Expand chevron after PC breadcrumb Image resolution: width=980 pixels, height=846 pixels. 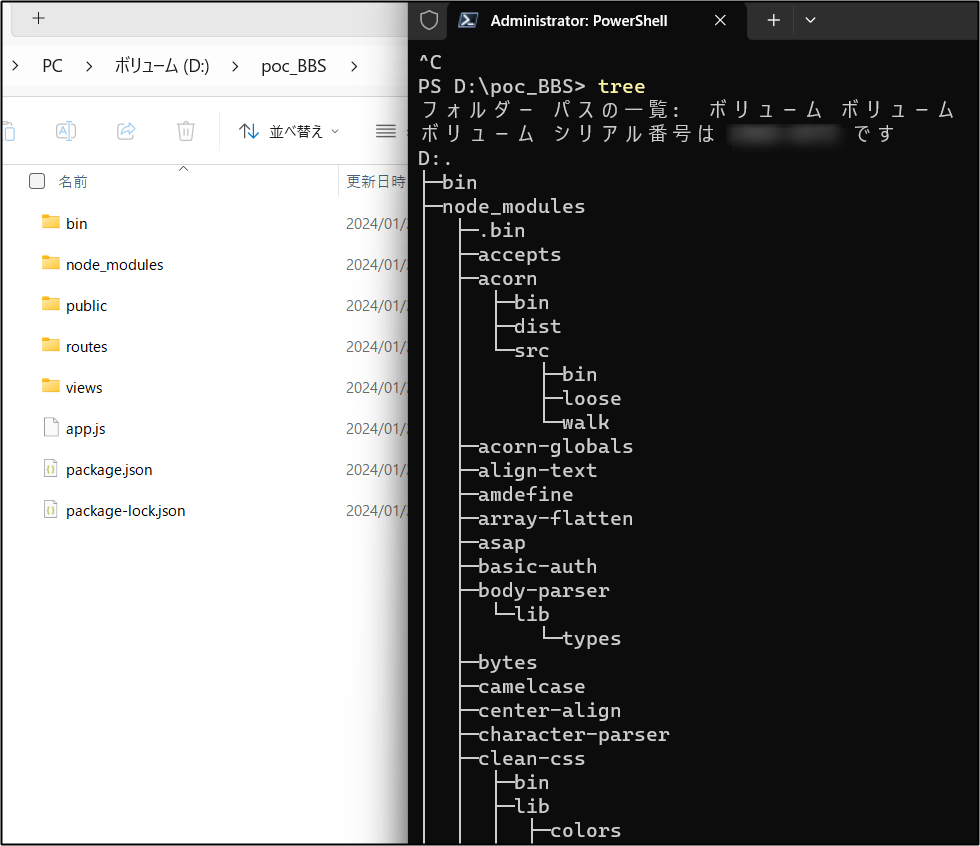pos(89,66)
